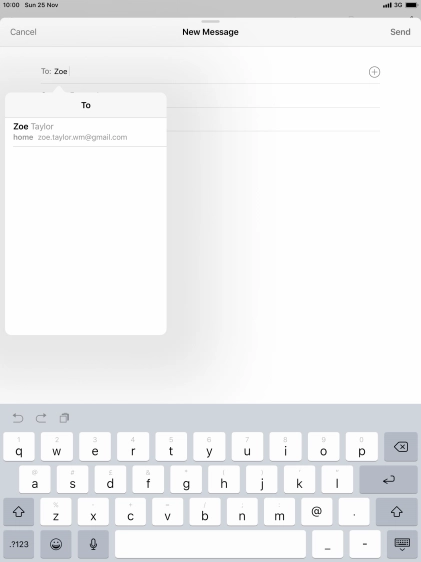
Task: Tap the backspace delete key
Action: pyautogui.click(x=400, y=447)
